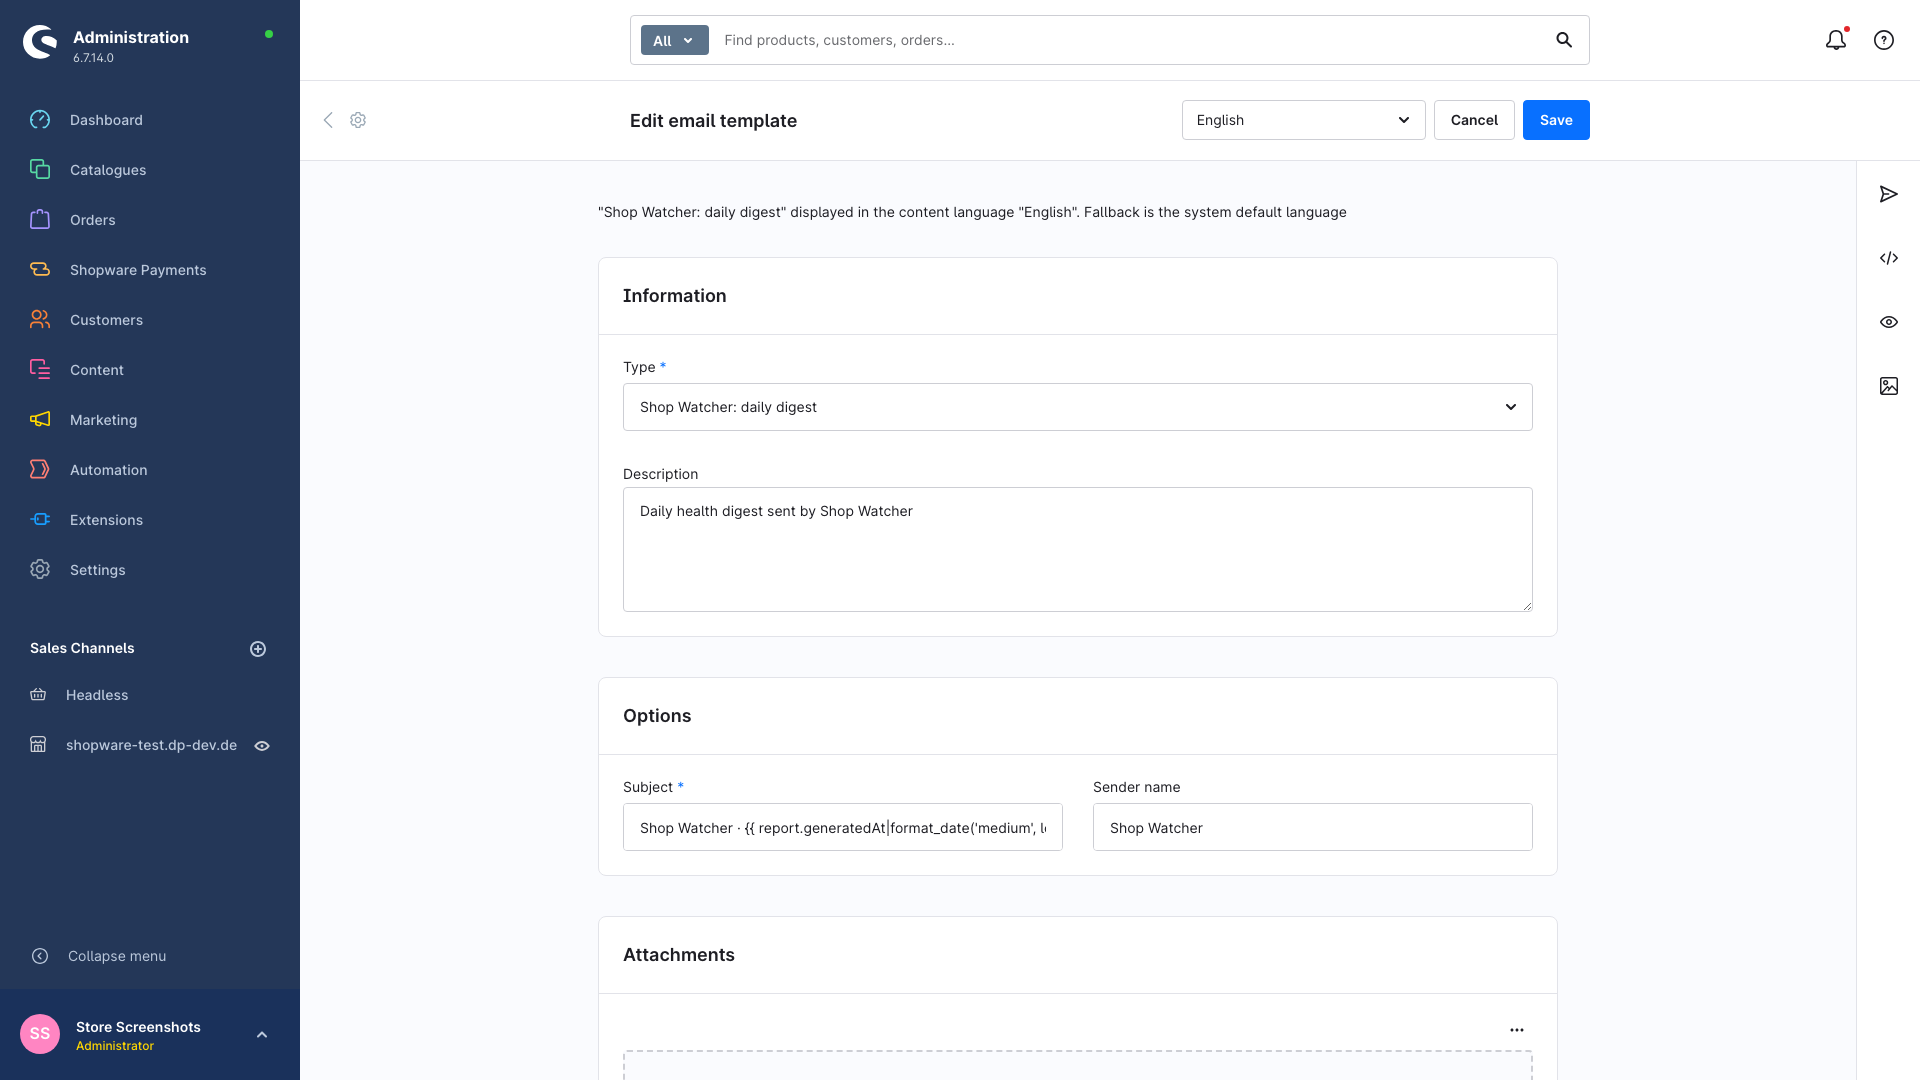1920x1080 pixels.
Task: Open Automation in the sidebar
Action: pos(108,470)
